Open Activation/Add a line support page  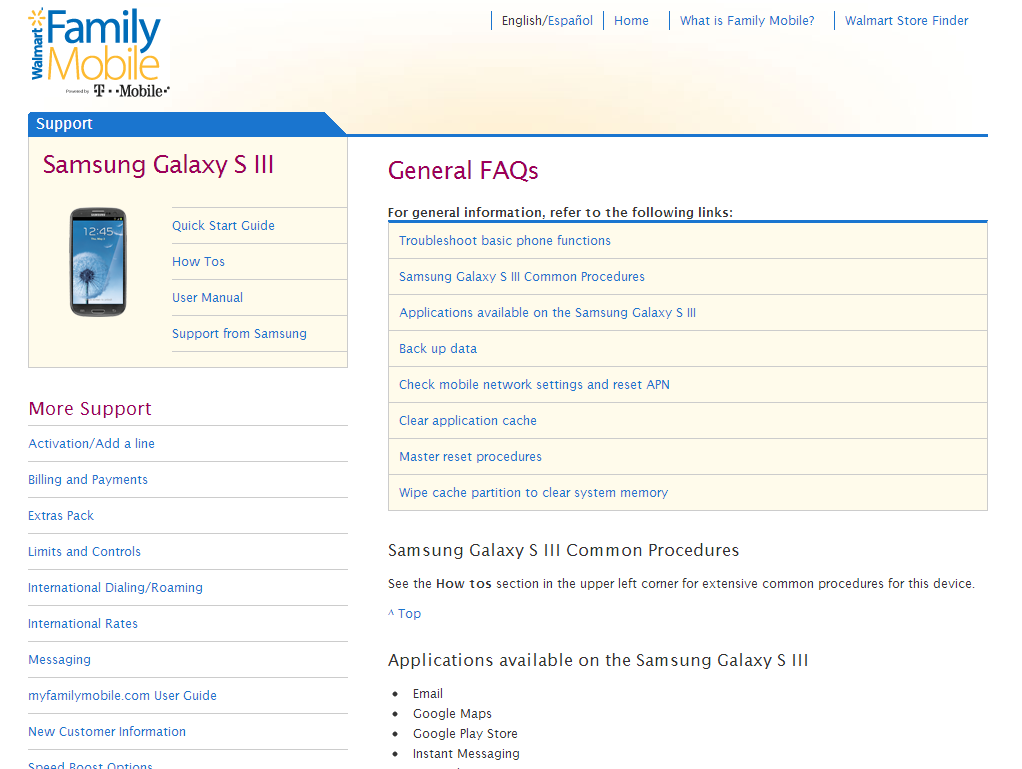pos(91,444)
